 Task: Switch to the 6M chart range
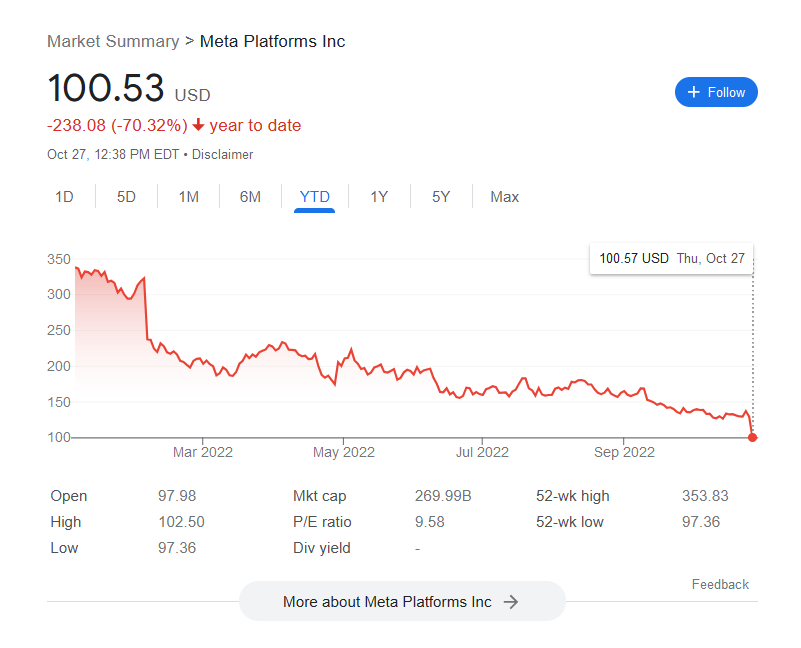click(250, 197)
